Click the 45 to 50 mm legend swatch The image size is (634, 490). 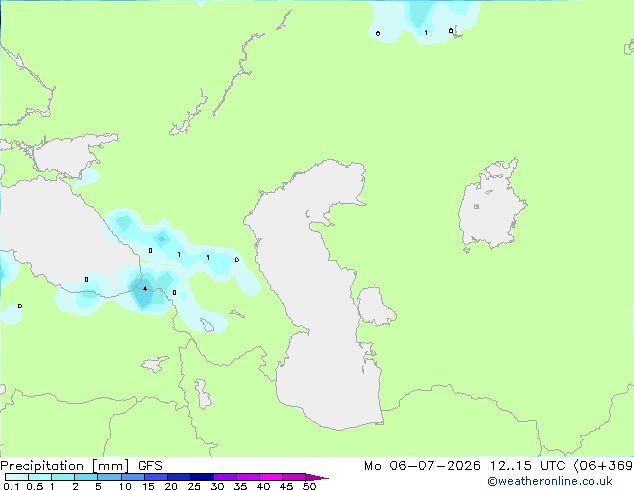[294, 477]
